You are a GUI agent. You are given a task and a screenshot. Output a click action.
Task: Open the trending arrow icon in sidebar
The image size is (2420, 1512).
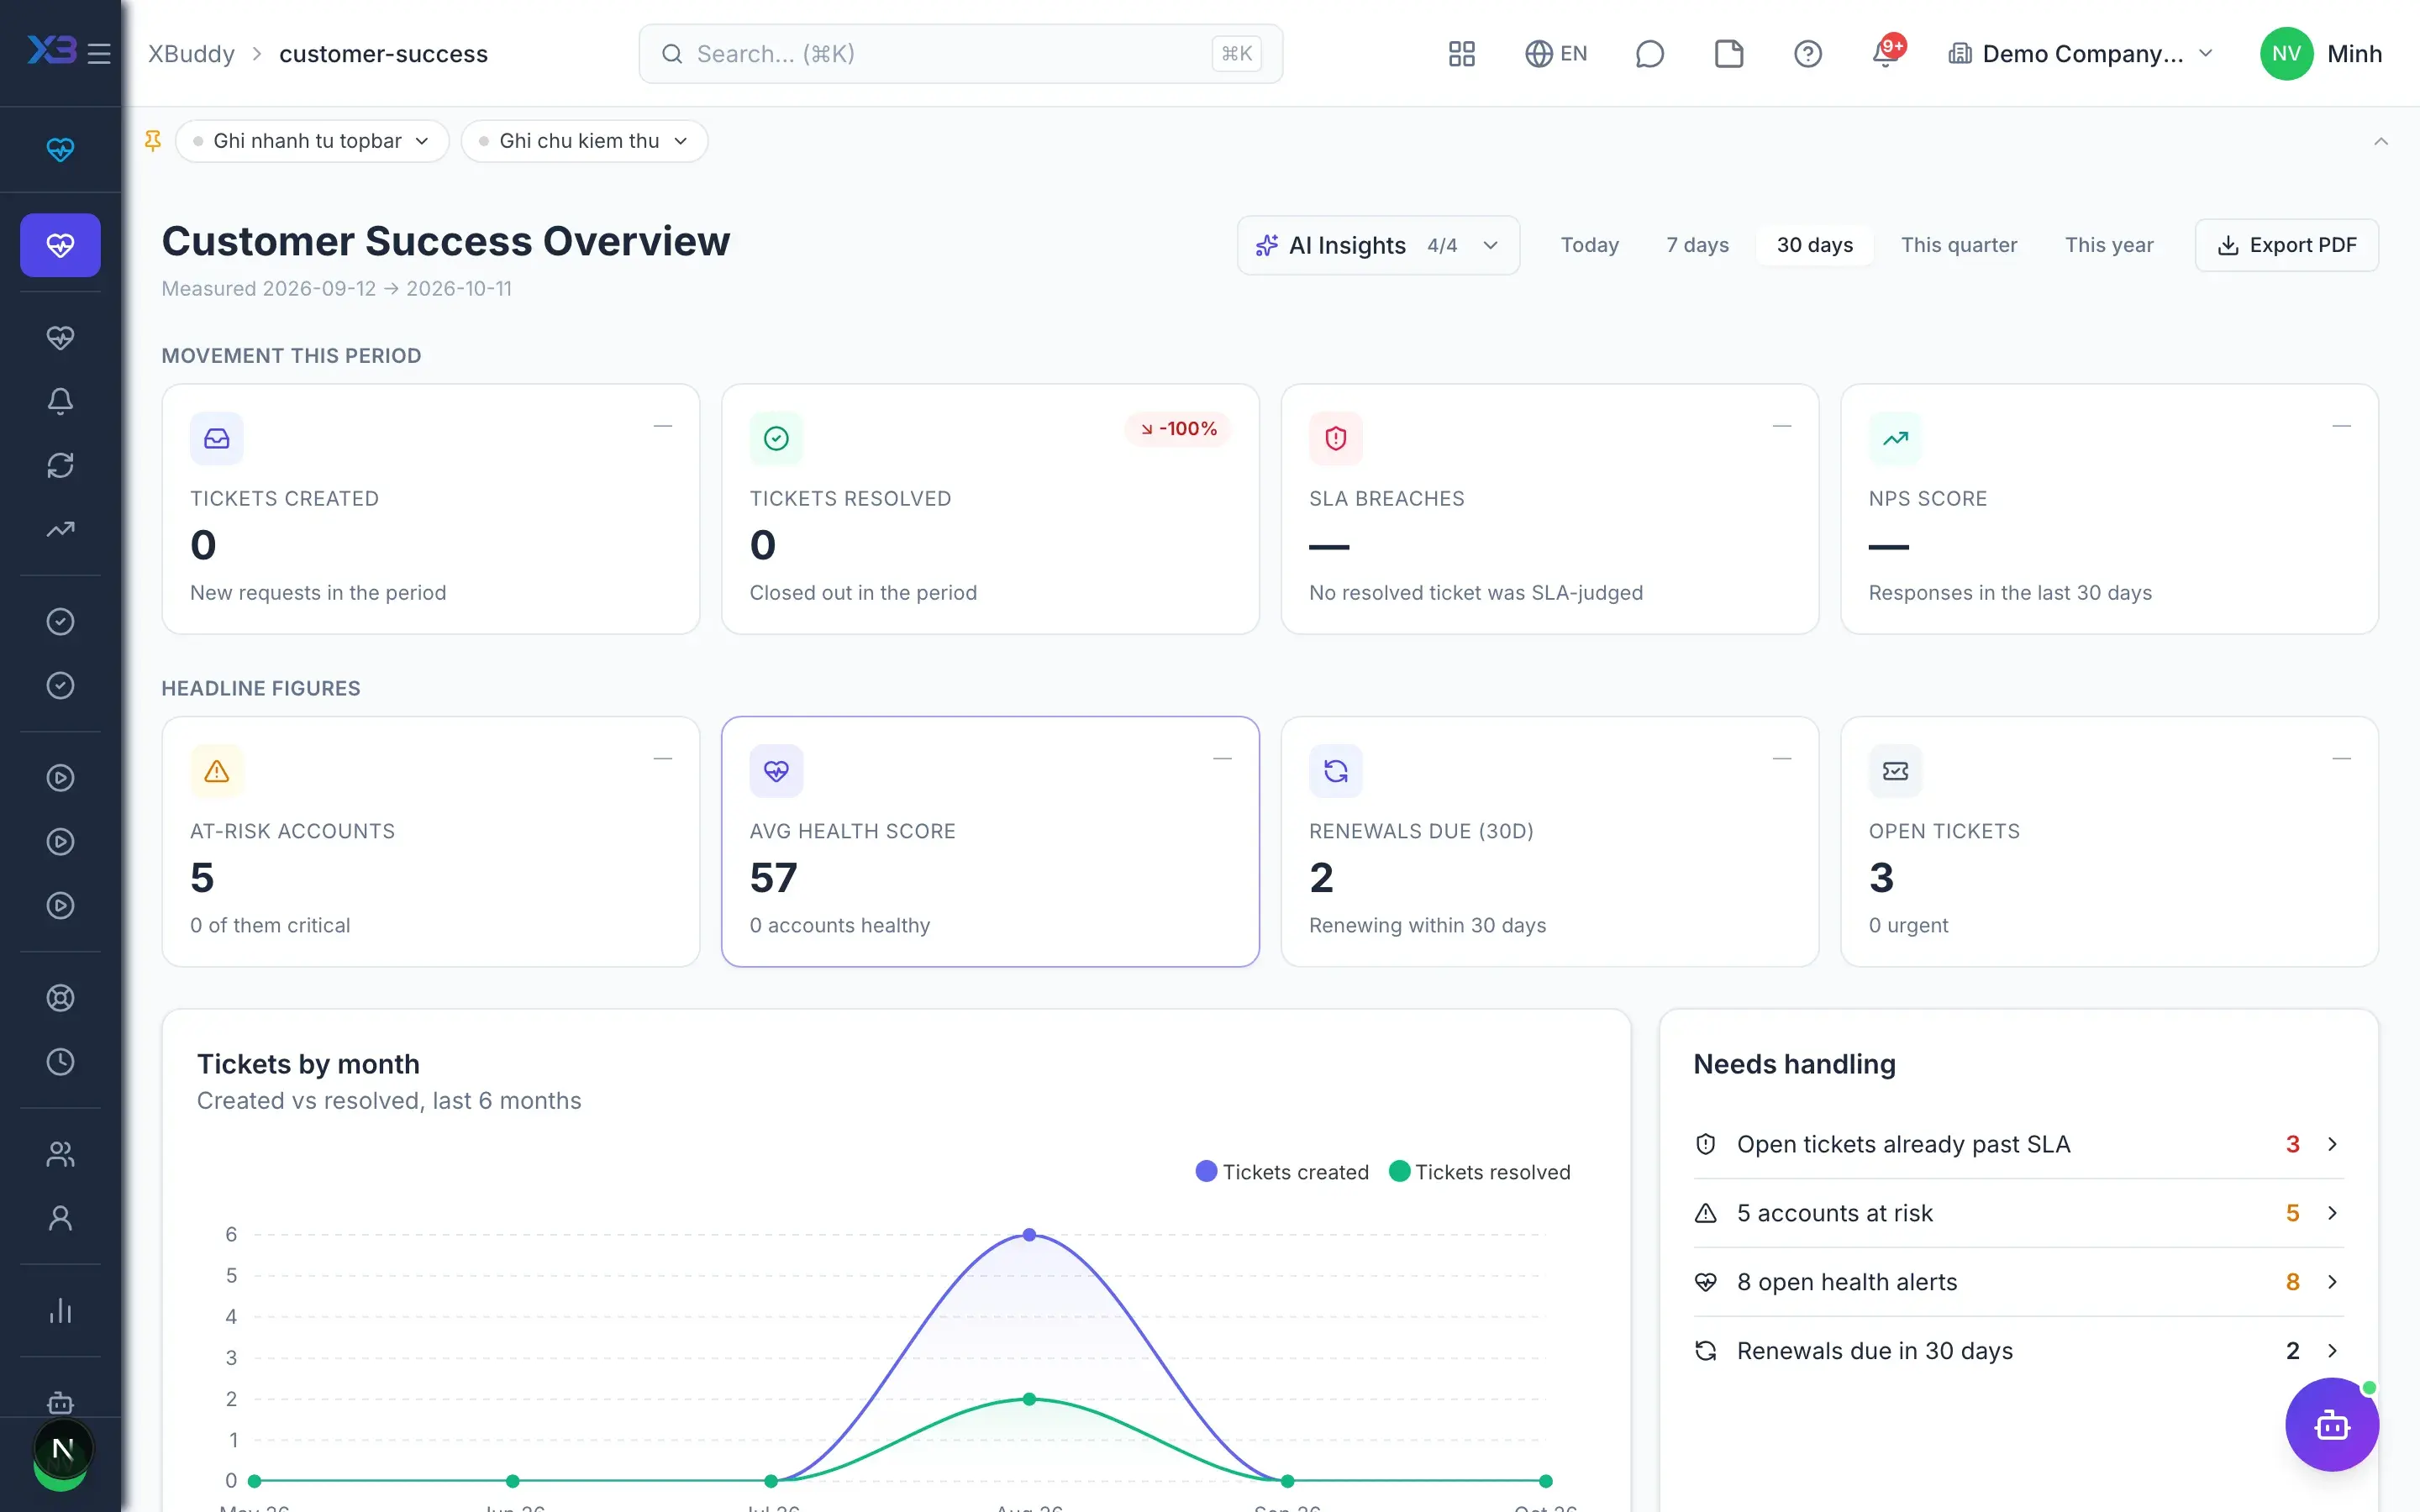pyautogui.click(x=60, y=529)
